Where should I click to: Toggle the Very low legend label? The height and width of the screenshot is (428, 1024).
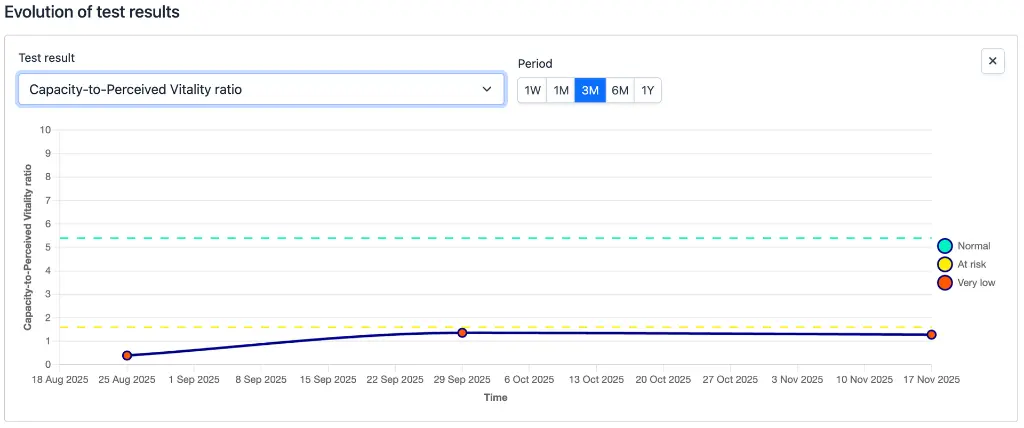pos(976,283)
